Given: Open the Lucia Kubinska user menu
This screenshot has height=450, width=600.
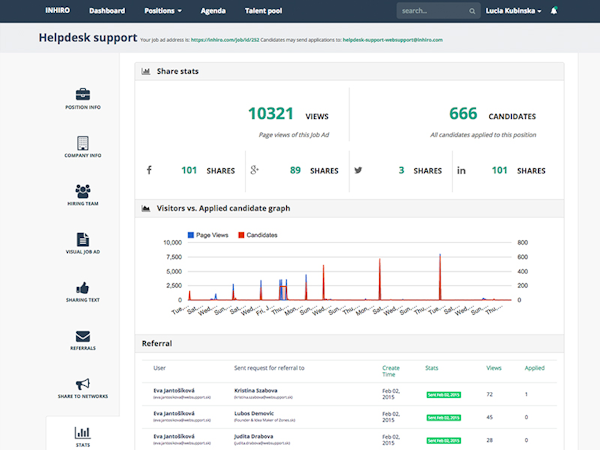Looking at the screenshot, I should pyautogui.click(x=512, y=11).
